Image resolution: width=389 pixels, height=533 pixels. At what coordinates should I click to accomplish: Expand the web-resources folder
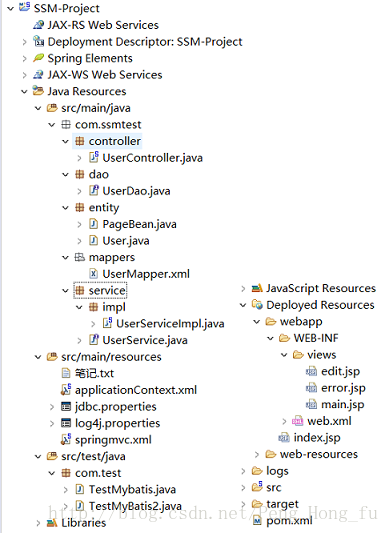click(x=257, y=454)
